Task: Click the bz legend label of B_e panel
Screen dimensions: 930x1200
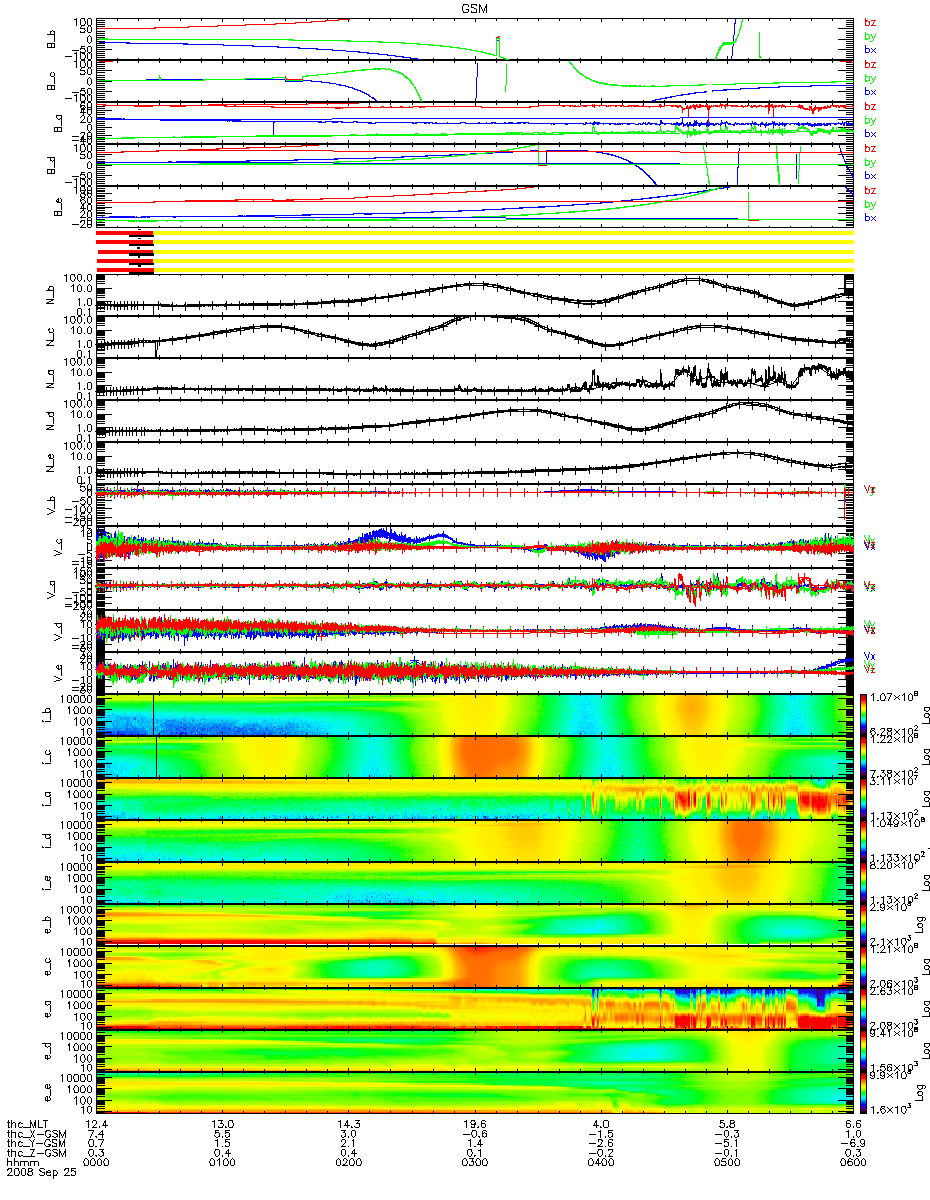Action: coord(870,190)
